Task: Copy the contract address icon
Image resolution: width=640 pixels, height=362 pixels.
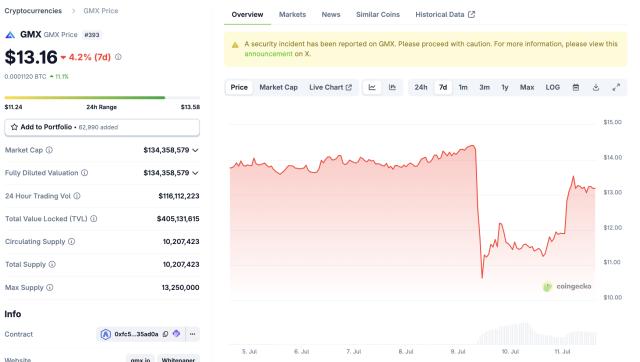Action: coord(165,334)
